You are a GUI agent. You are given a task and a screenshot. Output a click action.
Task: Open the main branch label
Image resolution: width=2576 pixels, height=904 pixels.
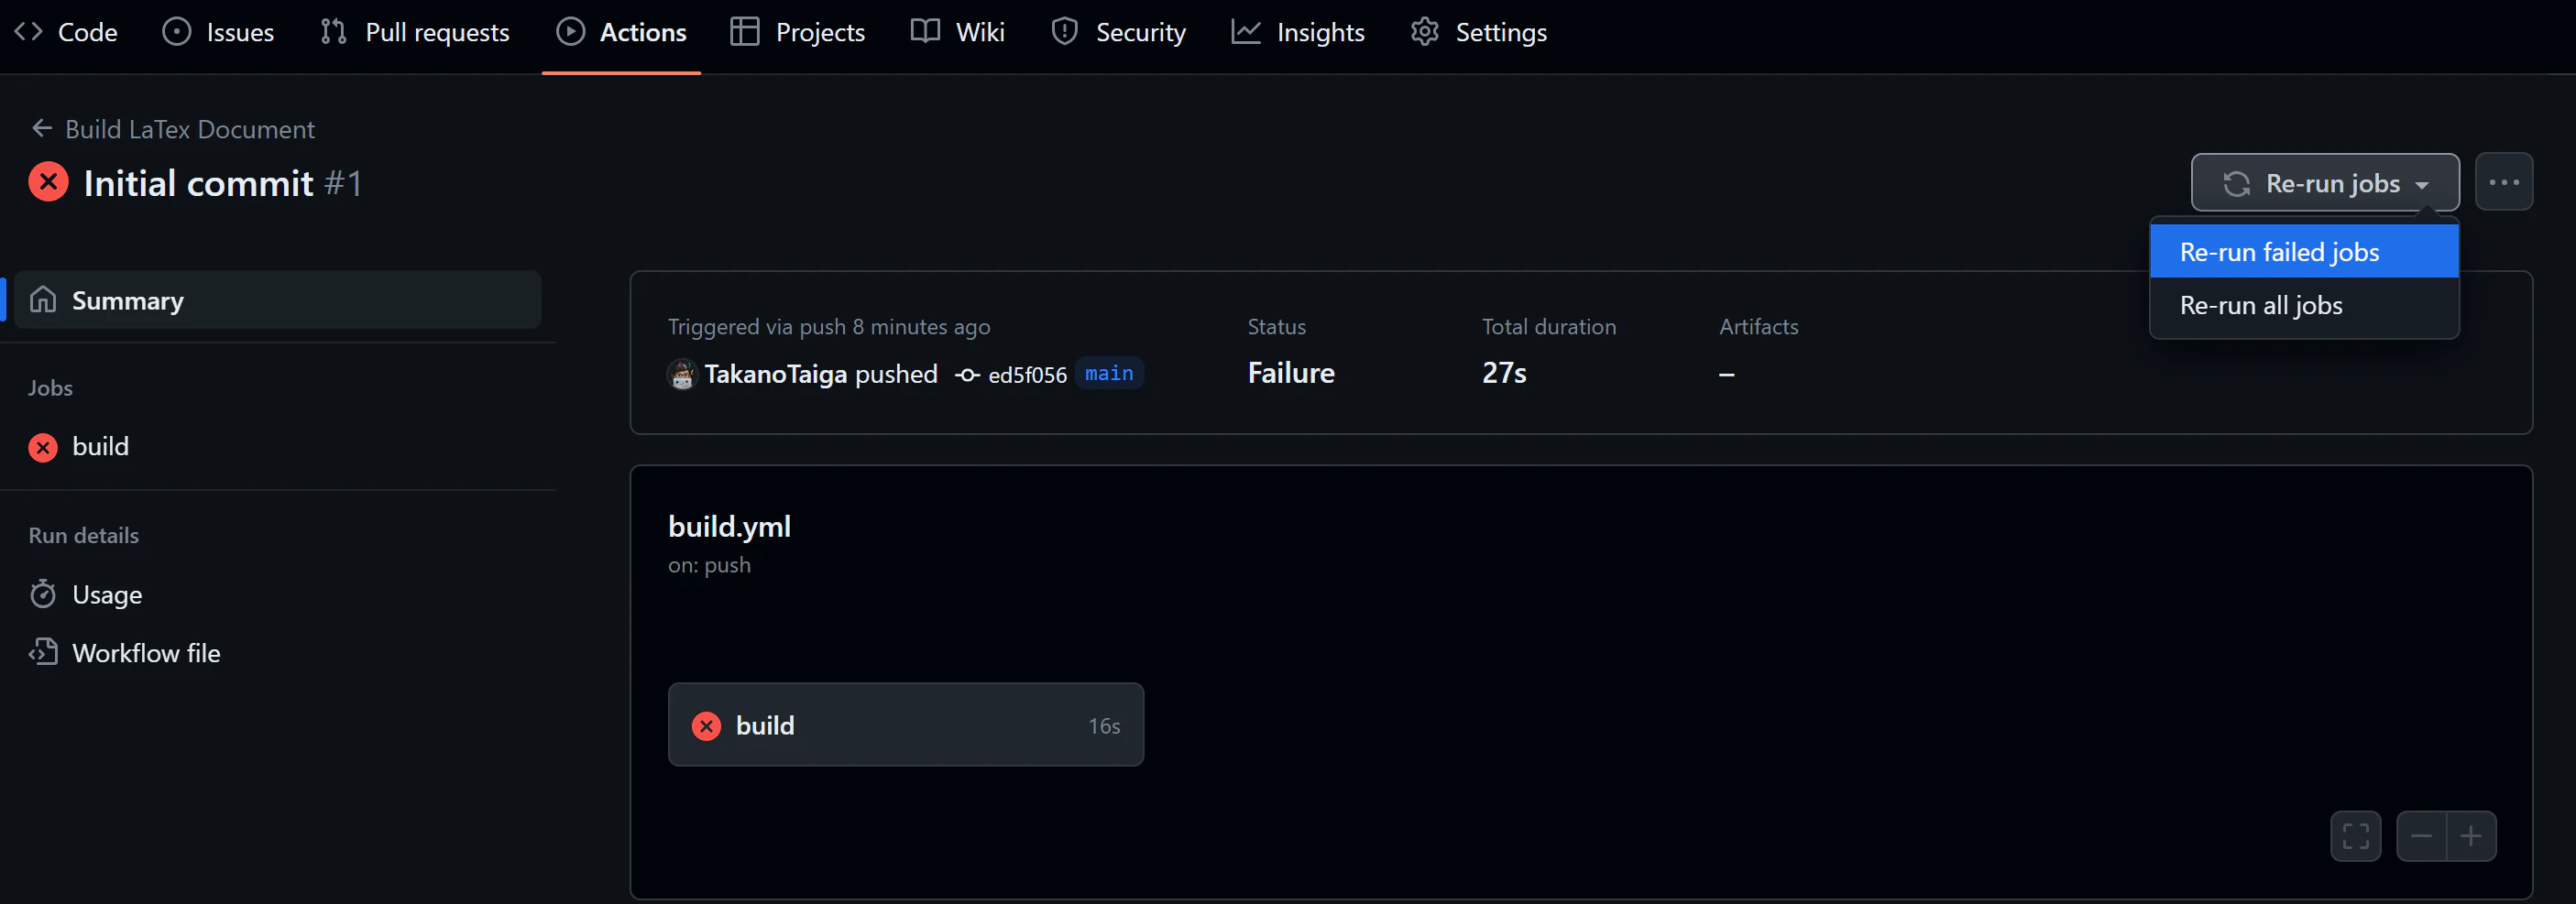(x=1109, y=373)
